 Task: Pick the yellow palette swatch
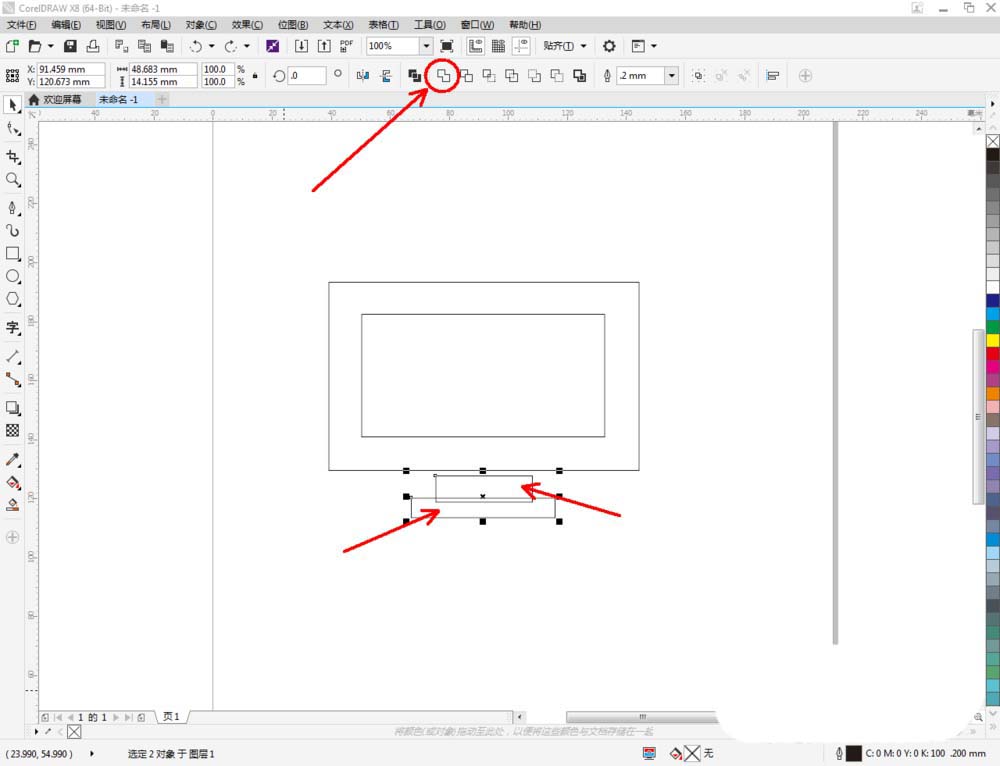pyautogui.click(x=992, y=341)
